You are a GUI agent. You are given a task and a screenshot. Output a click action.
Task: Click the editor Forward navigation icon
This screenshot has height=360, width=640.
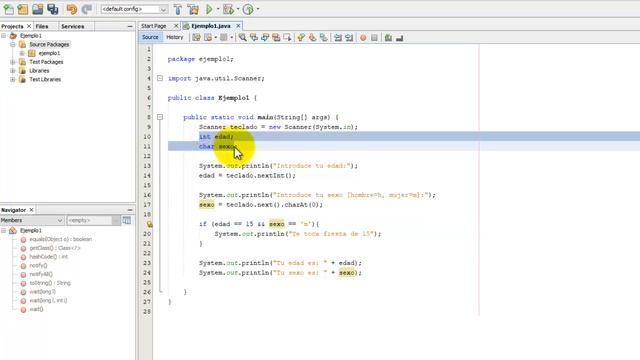223,38
